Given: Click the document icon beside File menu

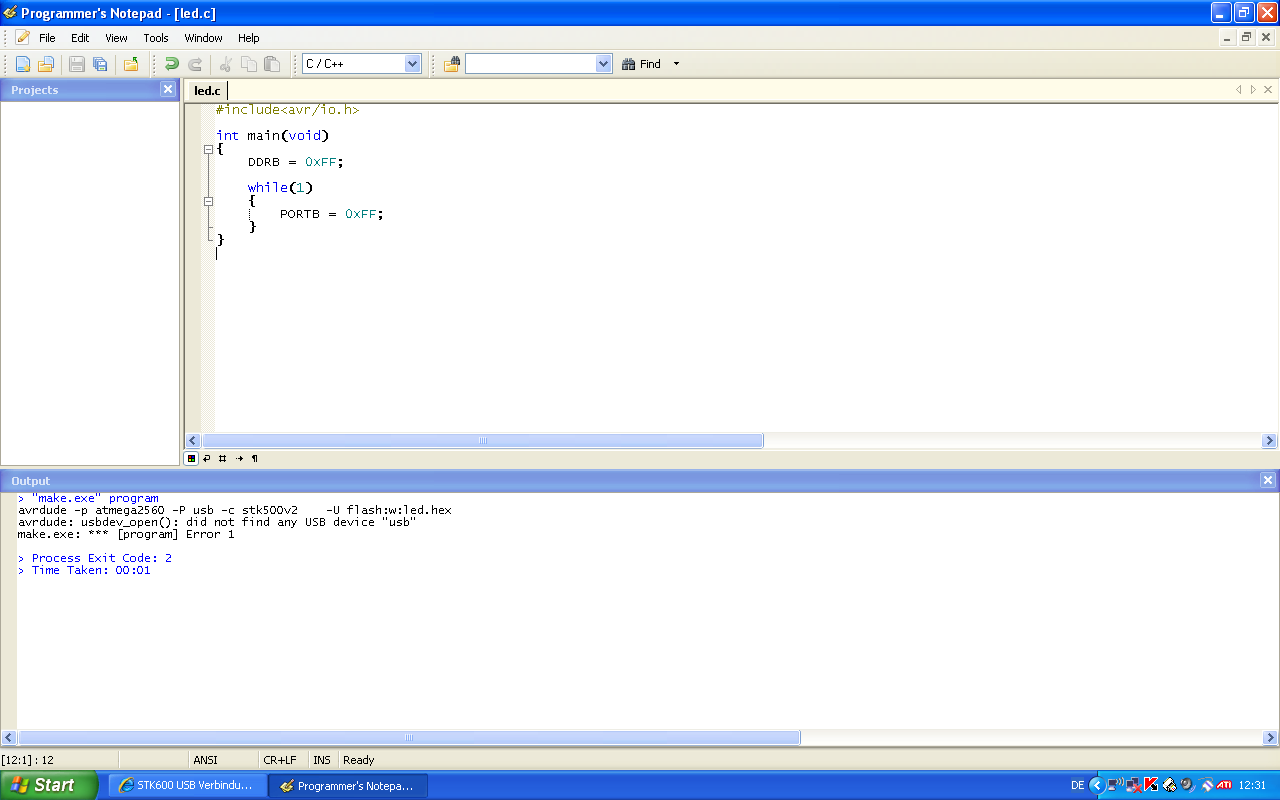Looking at the screenshot, I should (22, 38).
